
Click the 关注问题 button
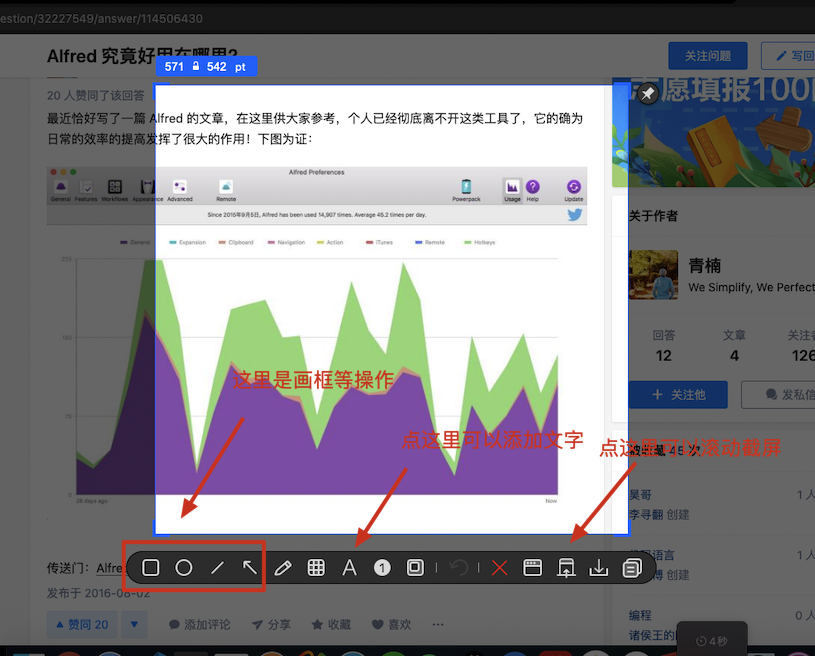click(x=707, y=56)
